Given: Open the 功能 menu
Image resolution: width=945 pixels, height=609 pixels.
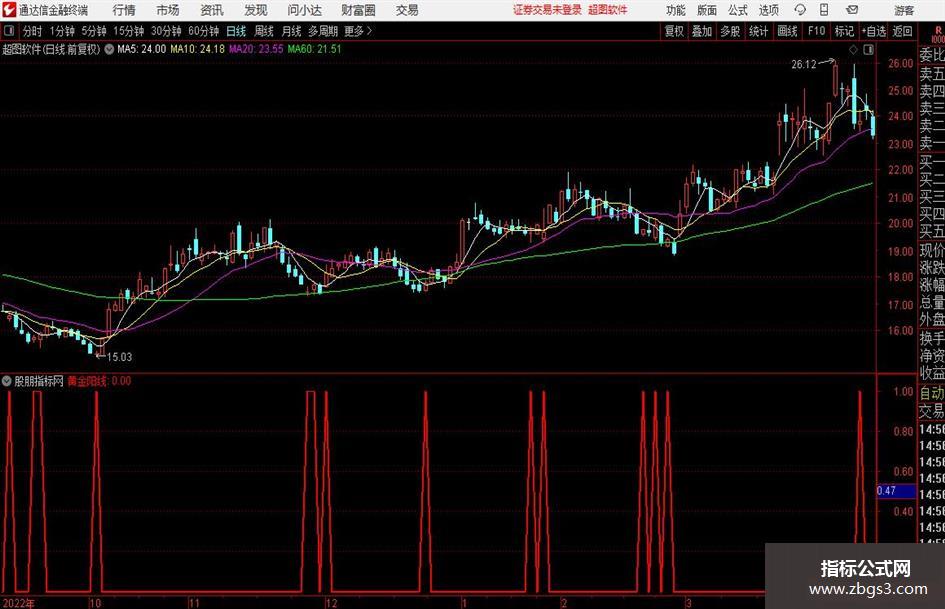Looking at the screenshot, I should (x=676, y=10).
